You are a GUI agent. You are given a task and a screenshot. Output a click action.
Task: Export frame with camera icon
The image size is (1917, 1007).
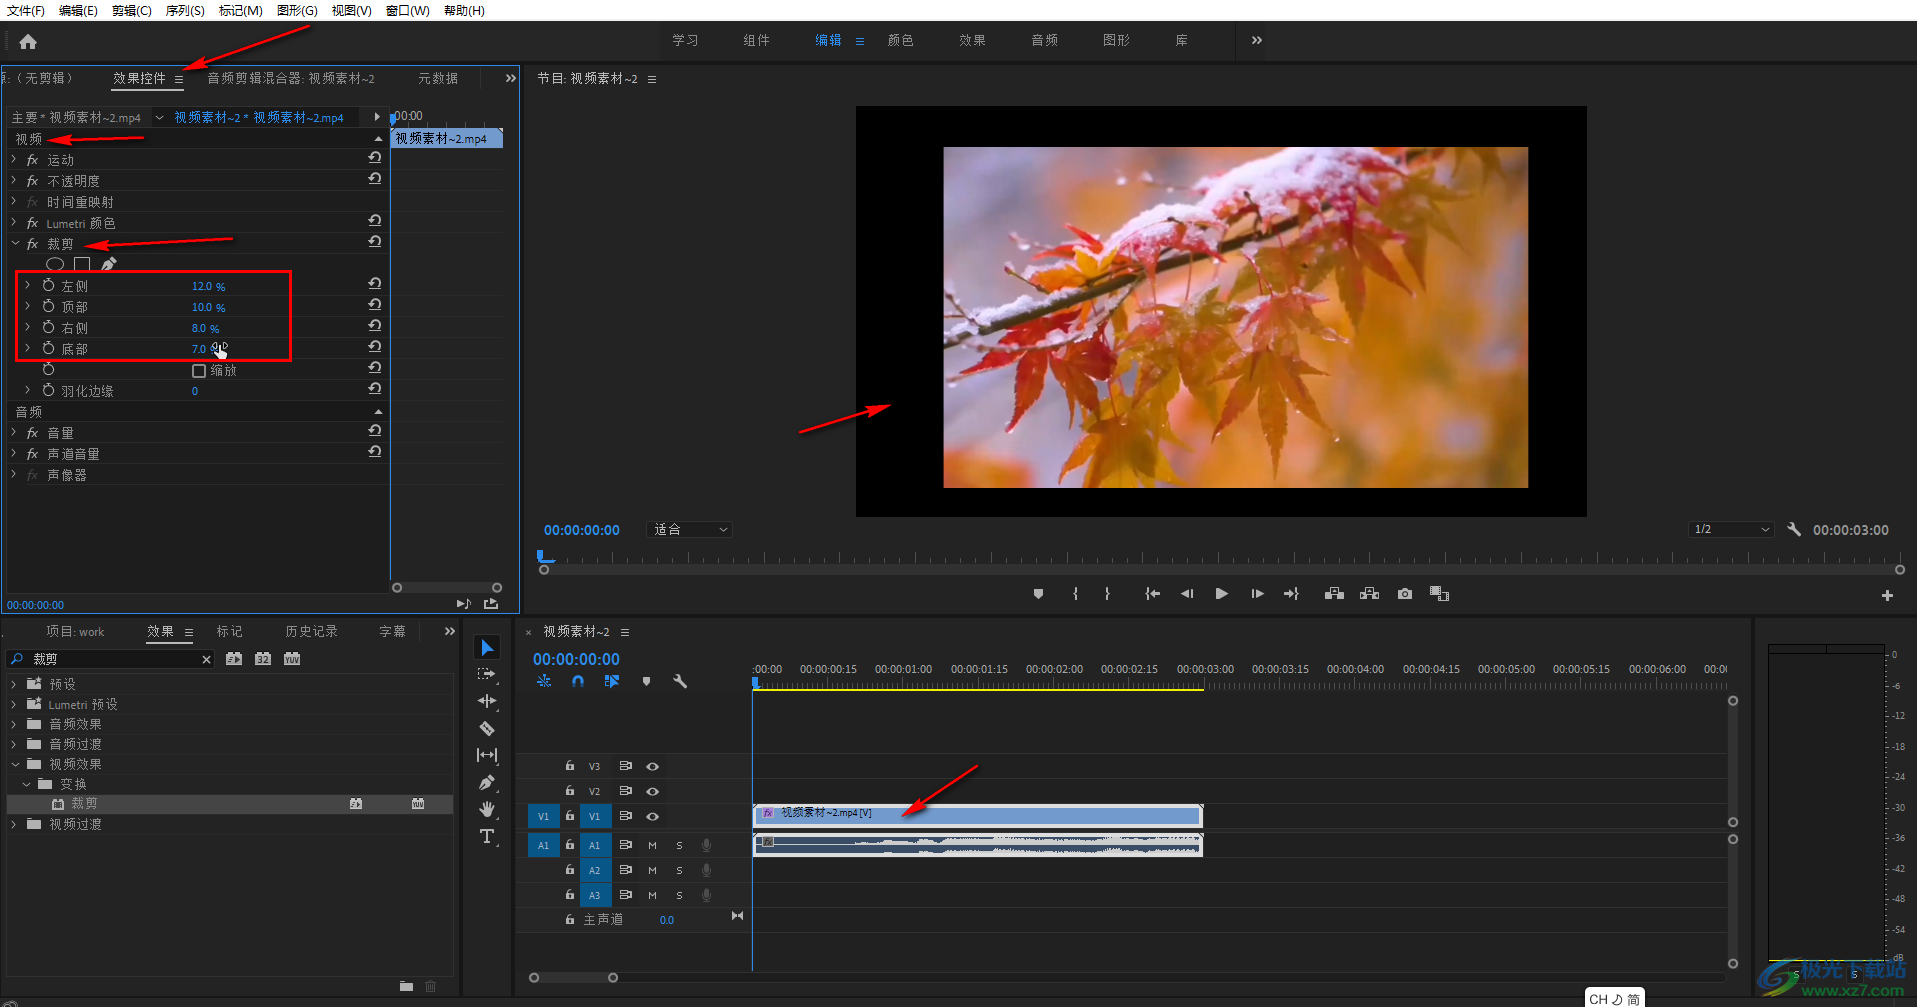coord(1405,594)
